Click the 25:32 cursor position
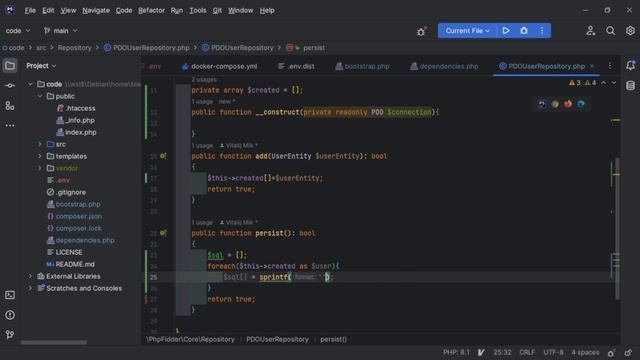 (x=502, y=353)
